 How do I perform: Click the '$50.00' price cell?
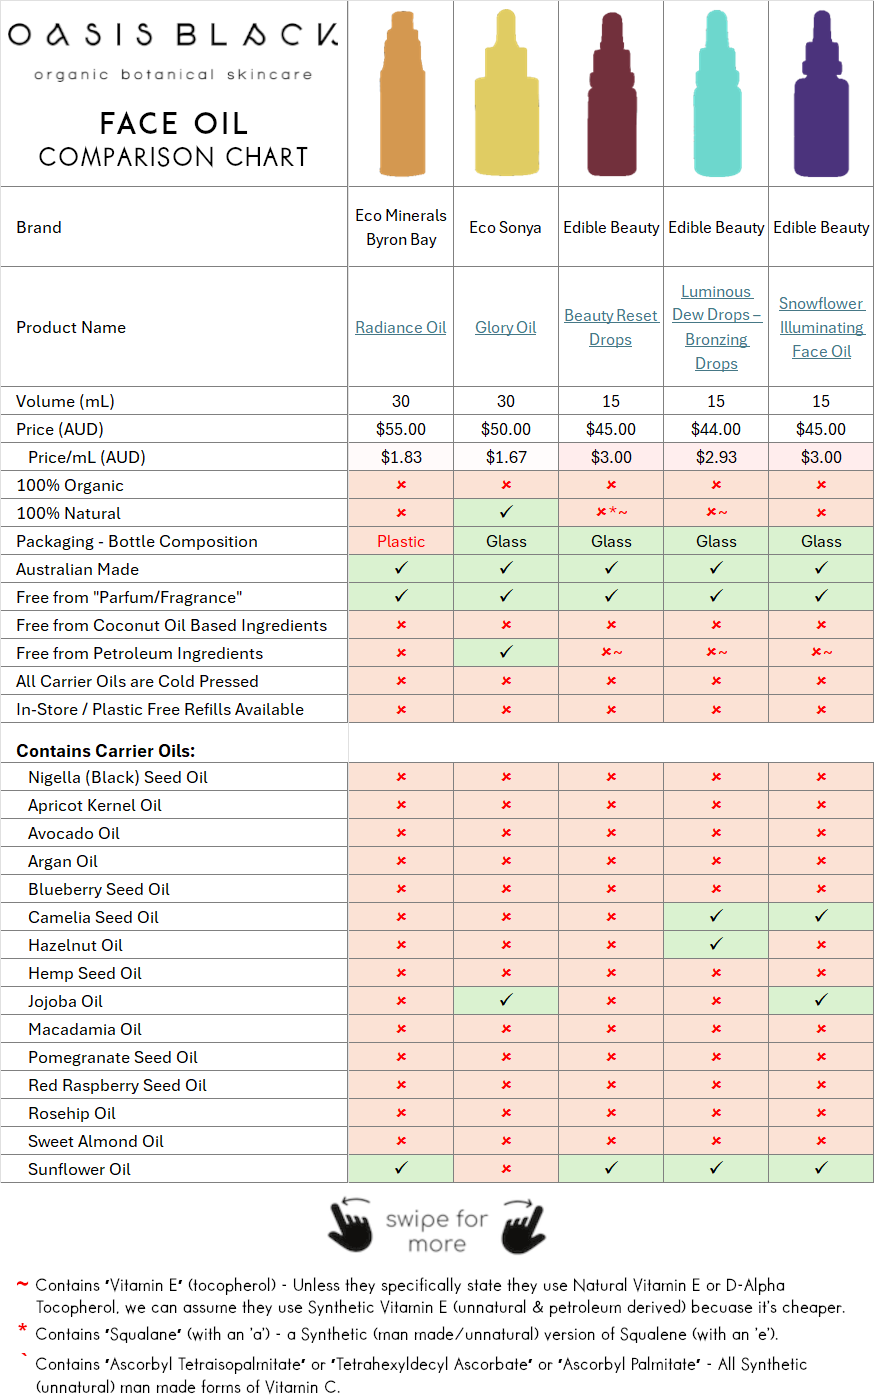click(x=506, y=429)
